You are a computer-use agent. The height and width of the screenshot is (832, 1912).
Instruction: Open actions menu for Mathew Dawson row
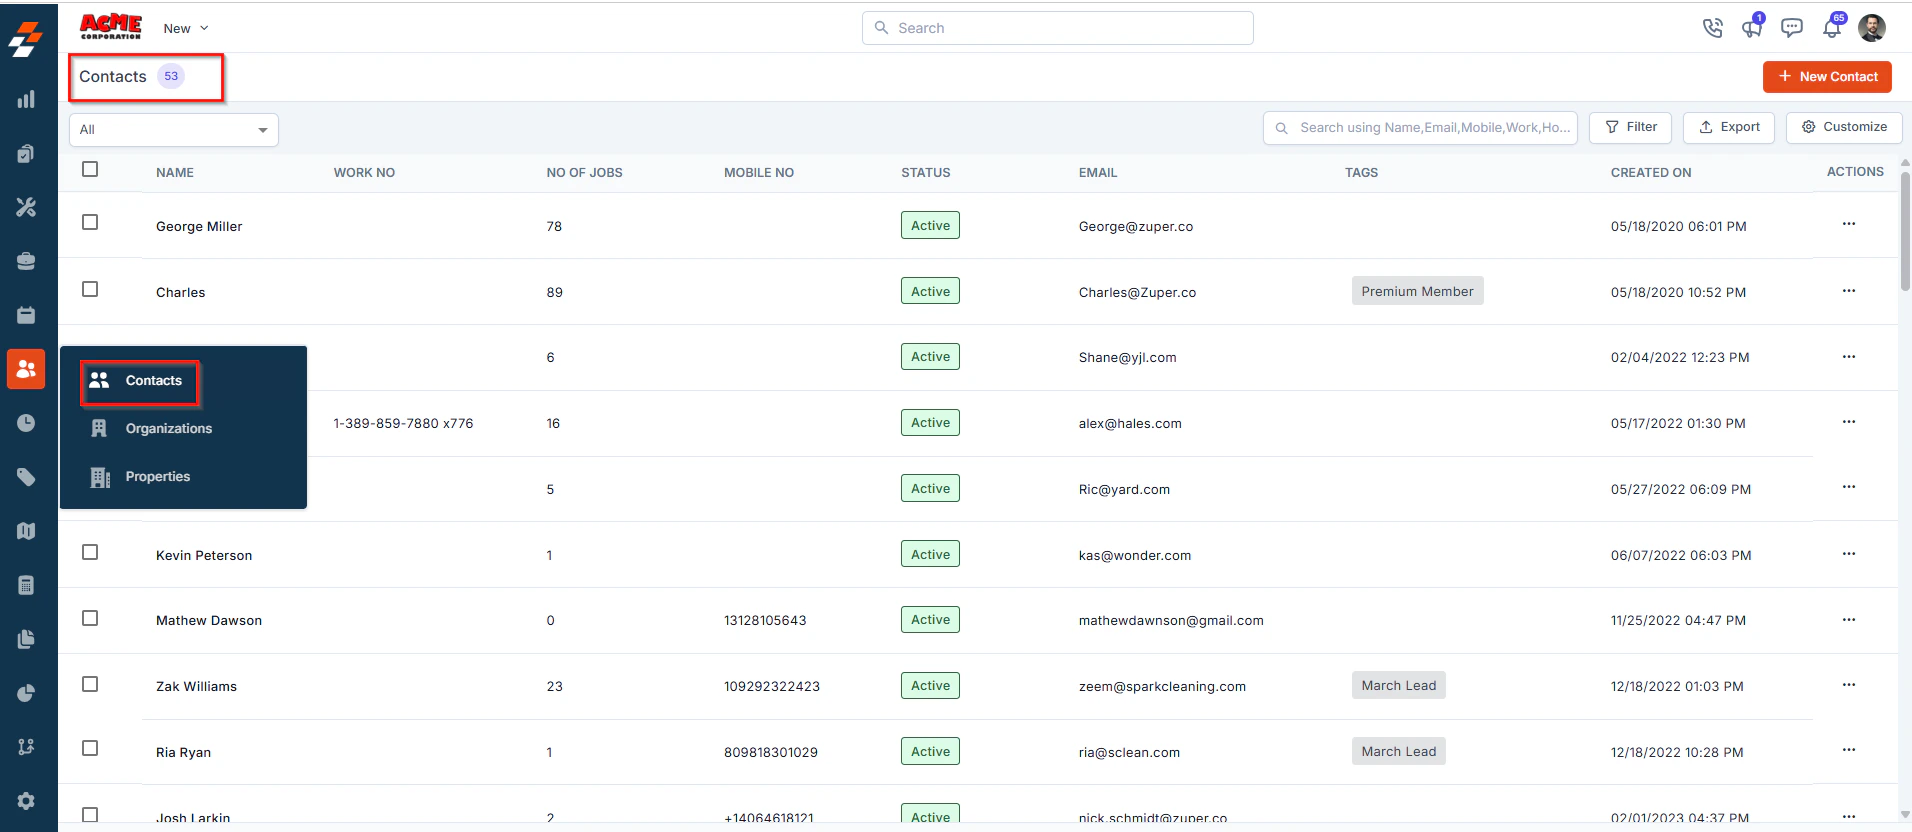(x=1849, y=620)
